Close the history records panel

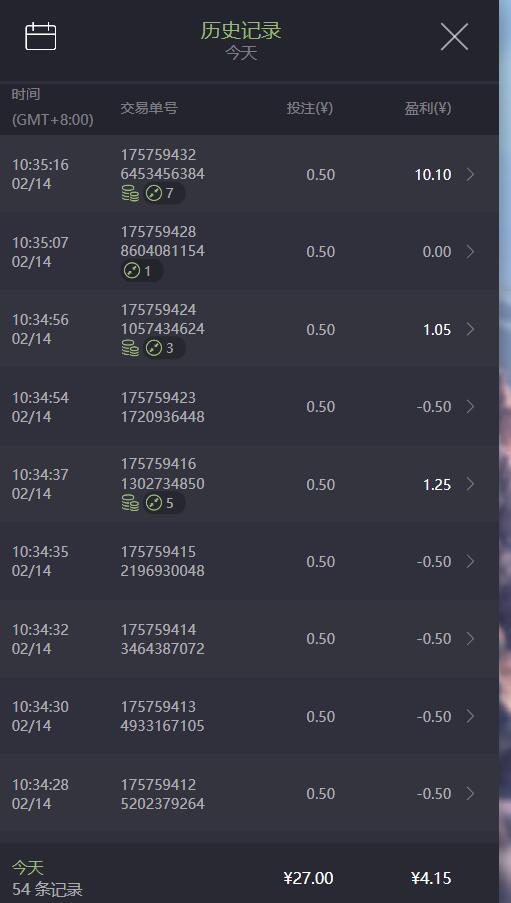[x=454, y=37]
